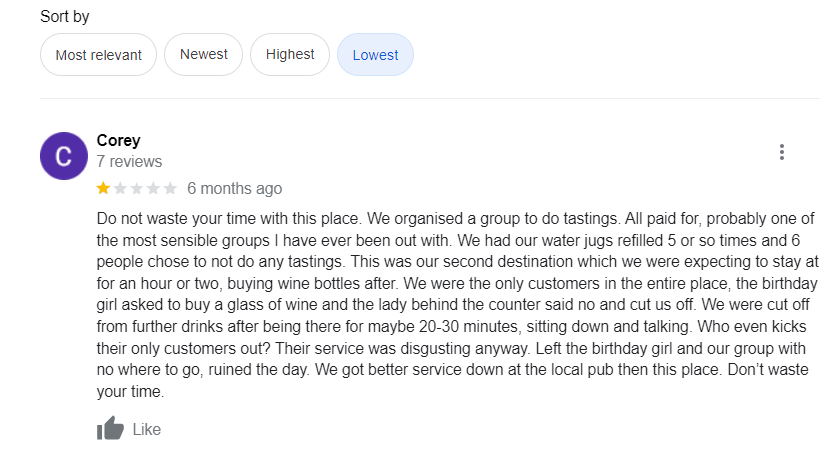Viewport: 840px width, 454px height.
Task: Click the 'Sort by' heading
Action: point(64,17)
